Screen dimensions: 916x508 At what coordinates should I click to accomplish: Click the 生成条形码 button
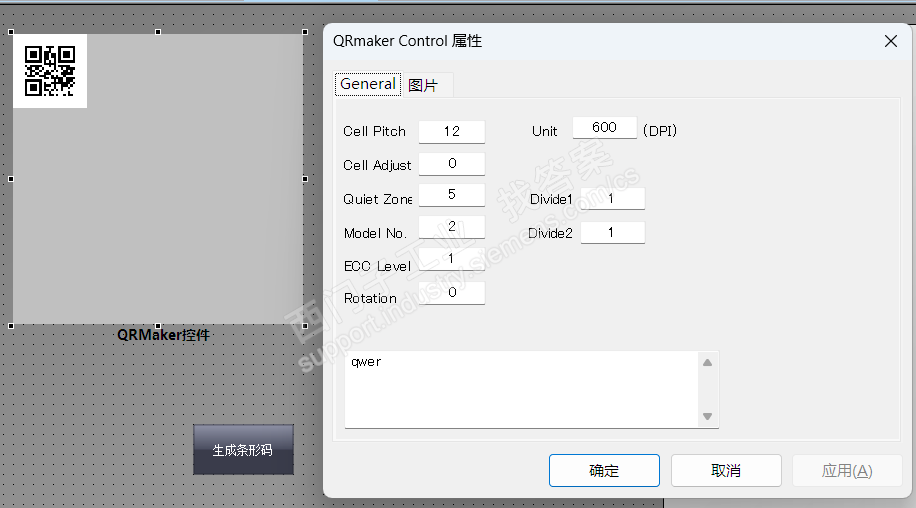(x=243, y=450)
